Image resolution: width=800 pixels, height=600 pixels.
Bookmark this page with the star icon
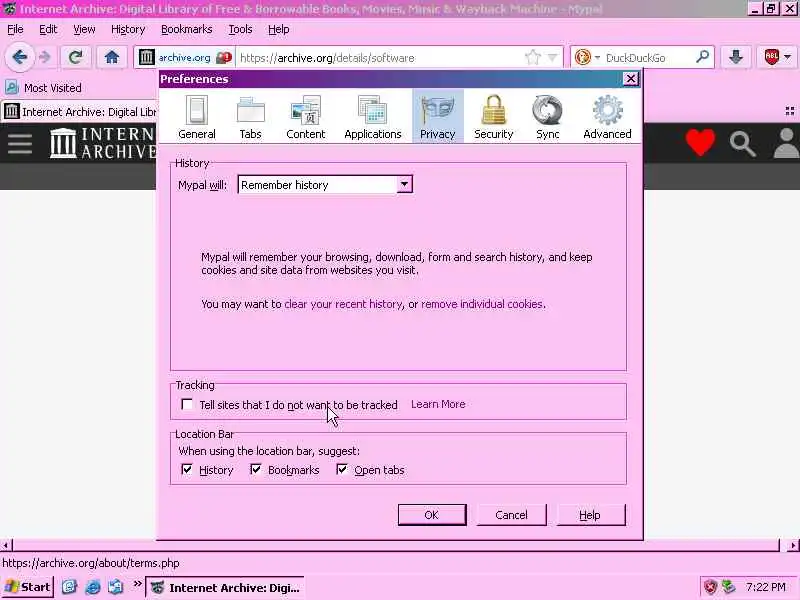click(532, 57)
